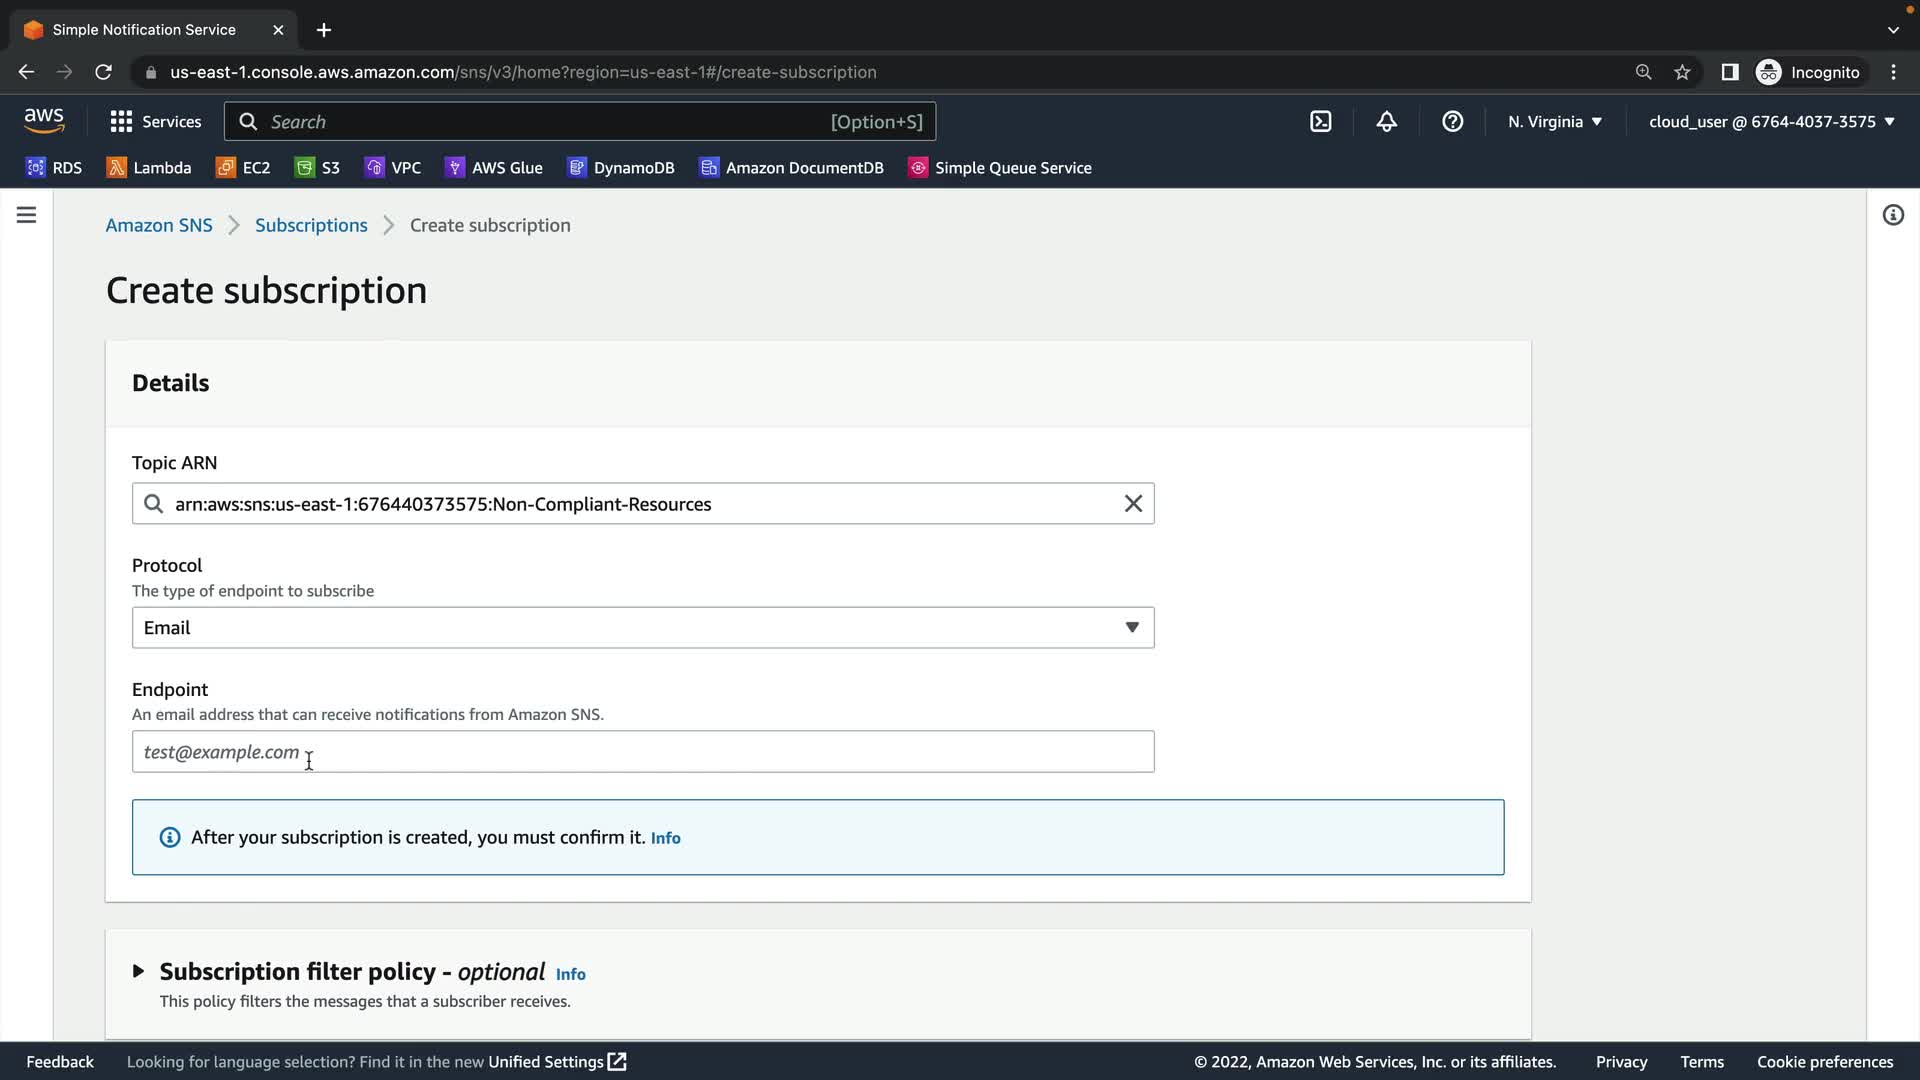Go to Subscriptions breadcrumb

[311, 225]
